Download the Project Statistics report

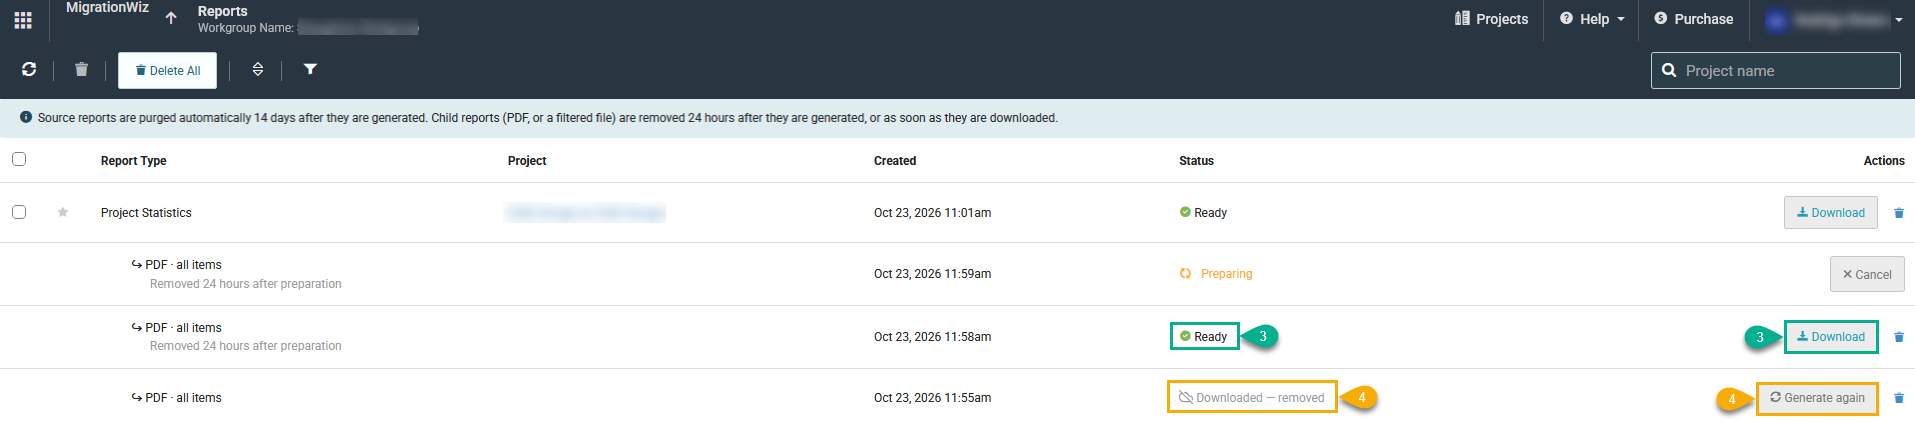pyautogui.click(x=1831, y=212)
